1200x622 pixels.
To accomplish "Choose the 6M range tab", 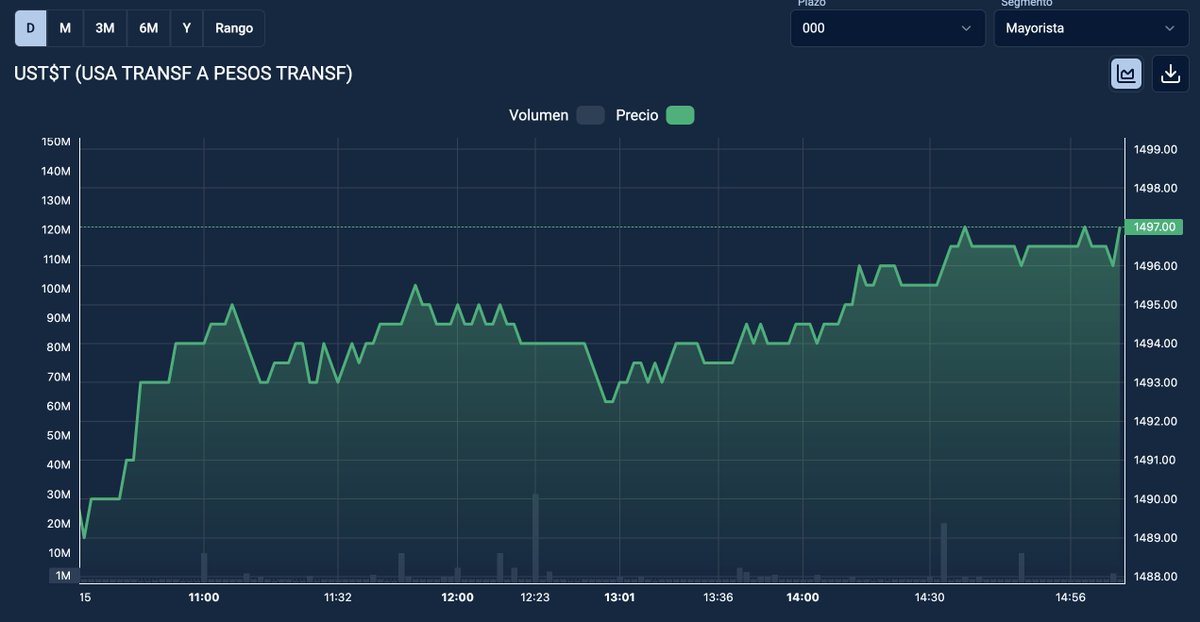I will [149, 28].
